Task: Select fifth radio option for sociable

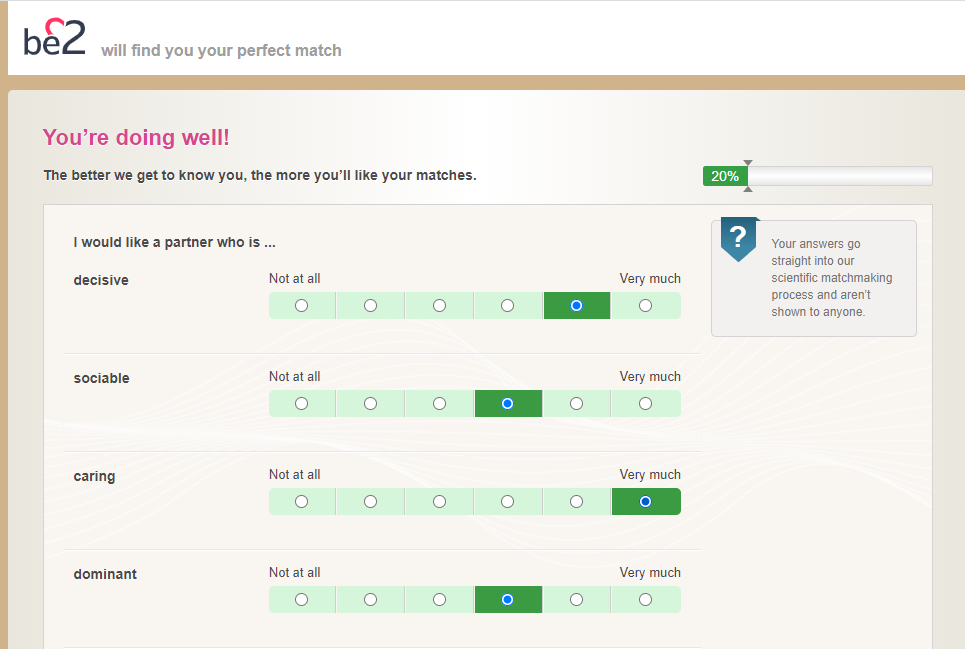Action: click(576, 404)
